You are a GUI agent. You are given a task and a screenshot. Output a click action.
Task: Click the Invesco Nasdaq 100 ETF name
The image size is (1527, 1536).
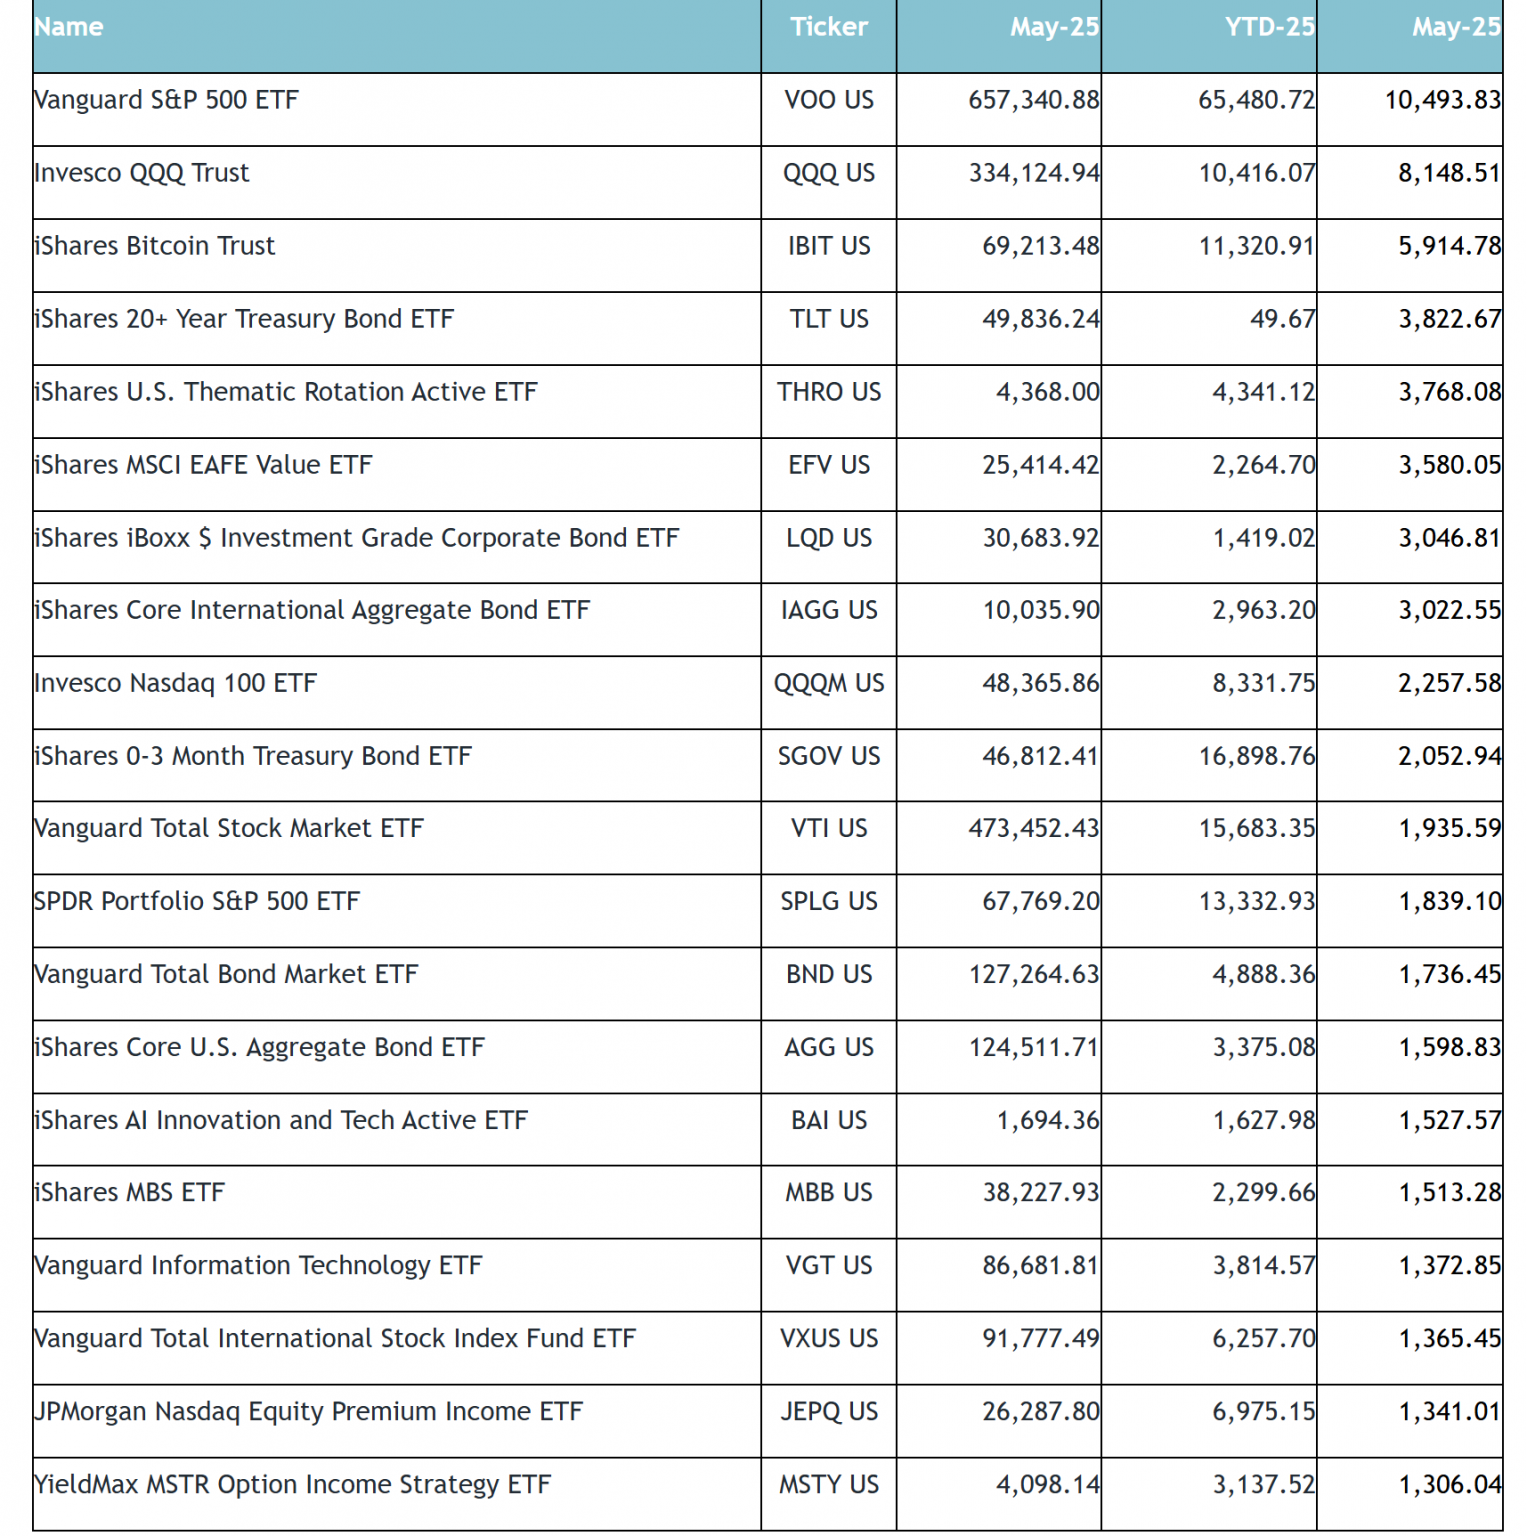(x=176, y=683)
